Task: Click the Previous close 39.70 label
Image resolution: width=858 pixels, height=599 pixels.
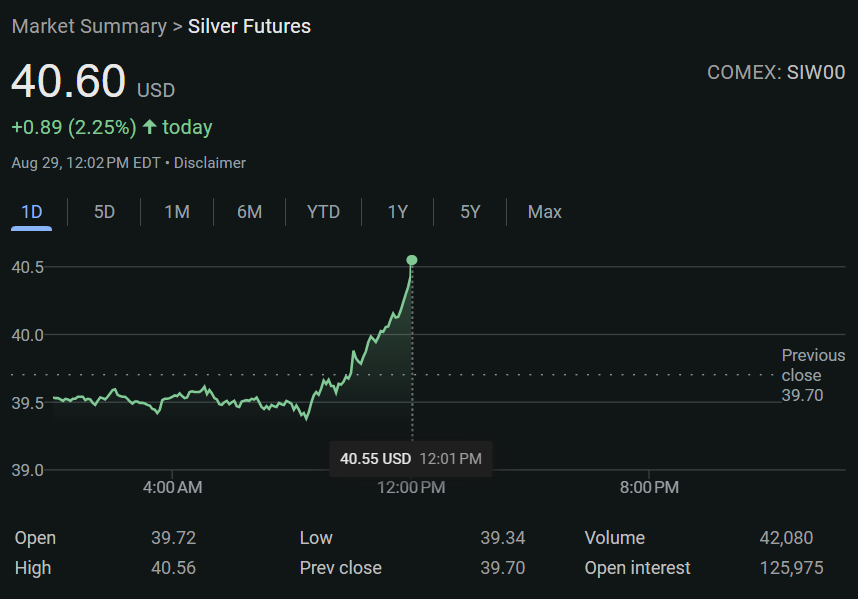Action: [812, 375]
